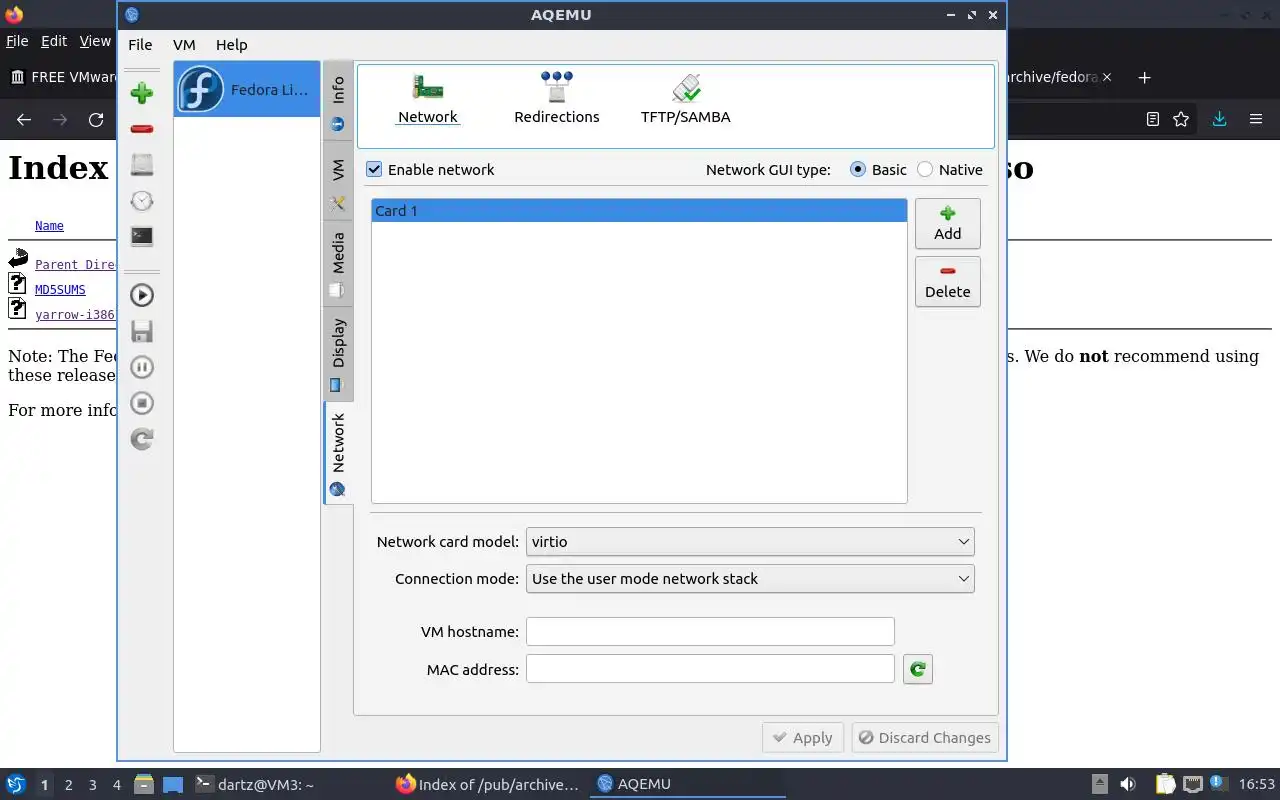The image size is (1280, 800).
Task: Click the red minus delete VM icon
Action: click(142, 129)
